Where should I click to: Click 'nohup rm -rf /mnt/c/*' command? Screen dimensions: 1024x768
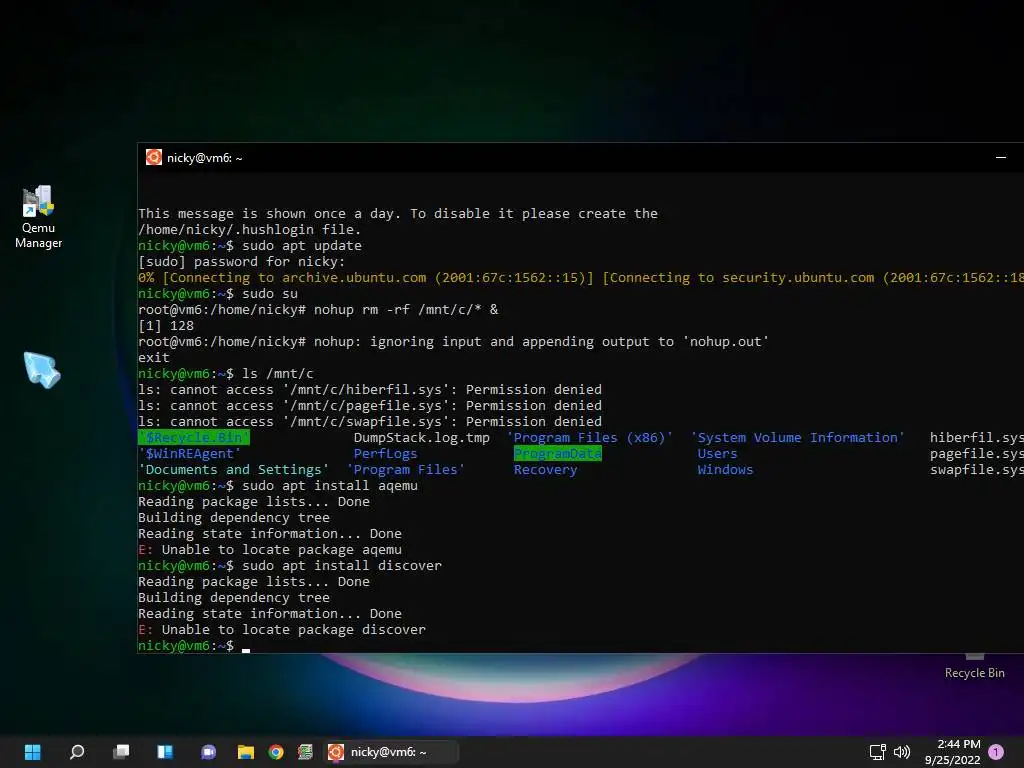398,310
